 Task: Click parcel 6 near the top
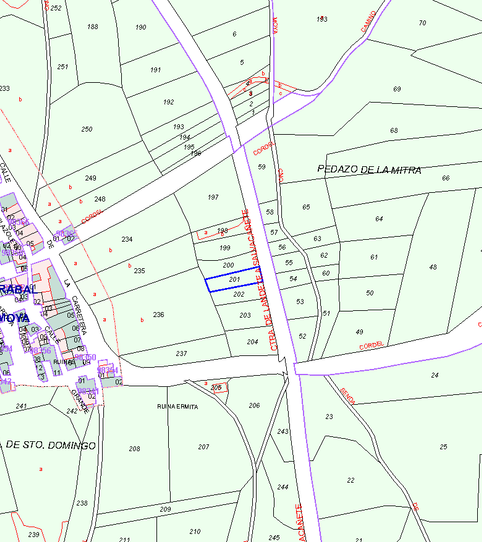pos(234,34)
